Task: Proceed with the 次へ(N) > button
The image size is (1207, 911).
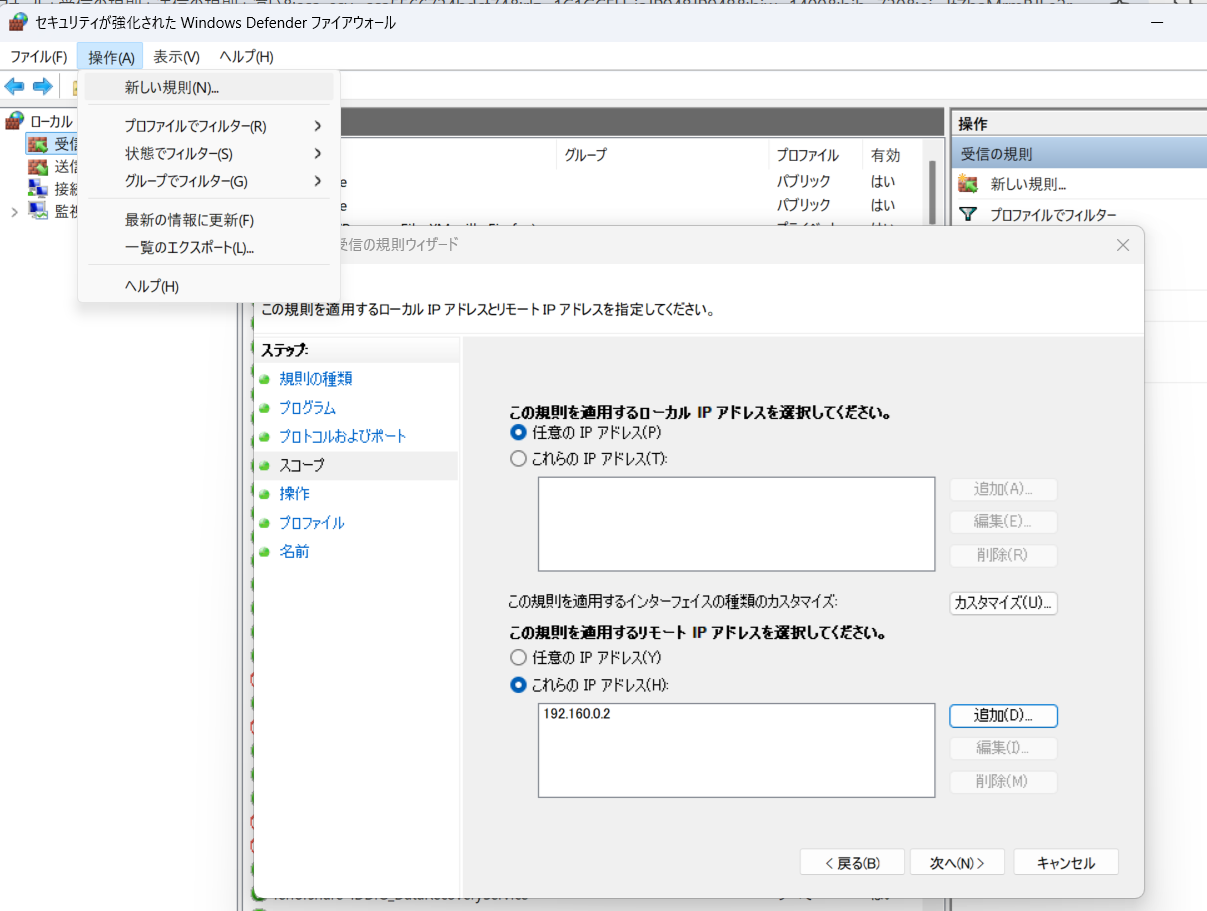Action: (x=958, y=863)
